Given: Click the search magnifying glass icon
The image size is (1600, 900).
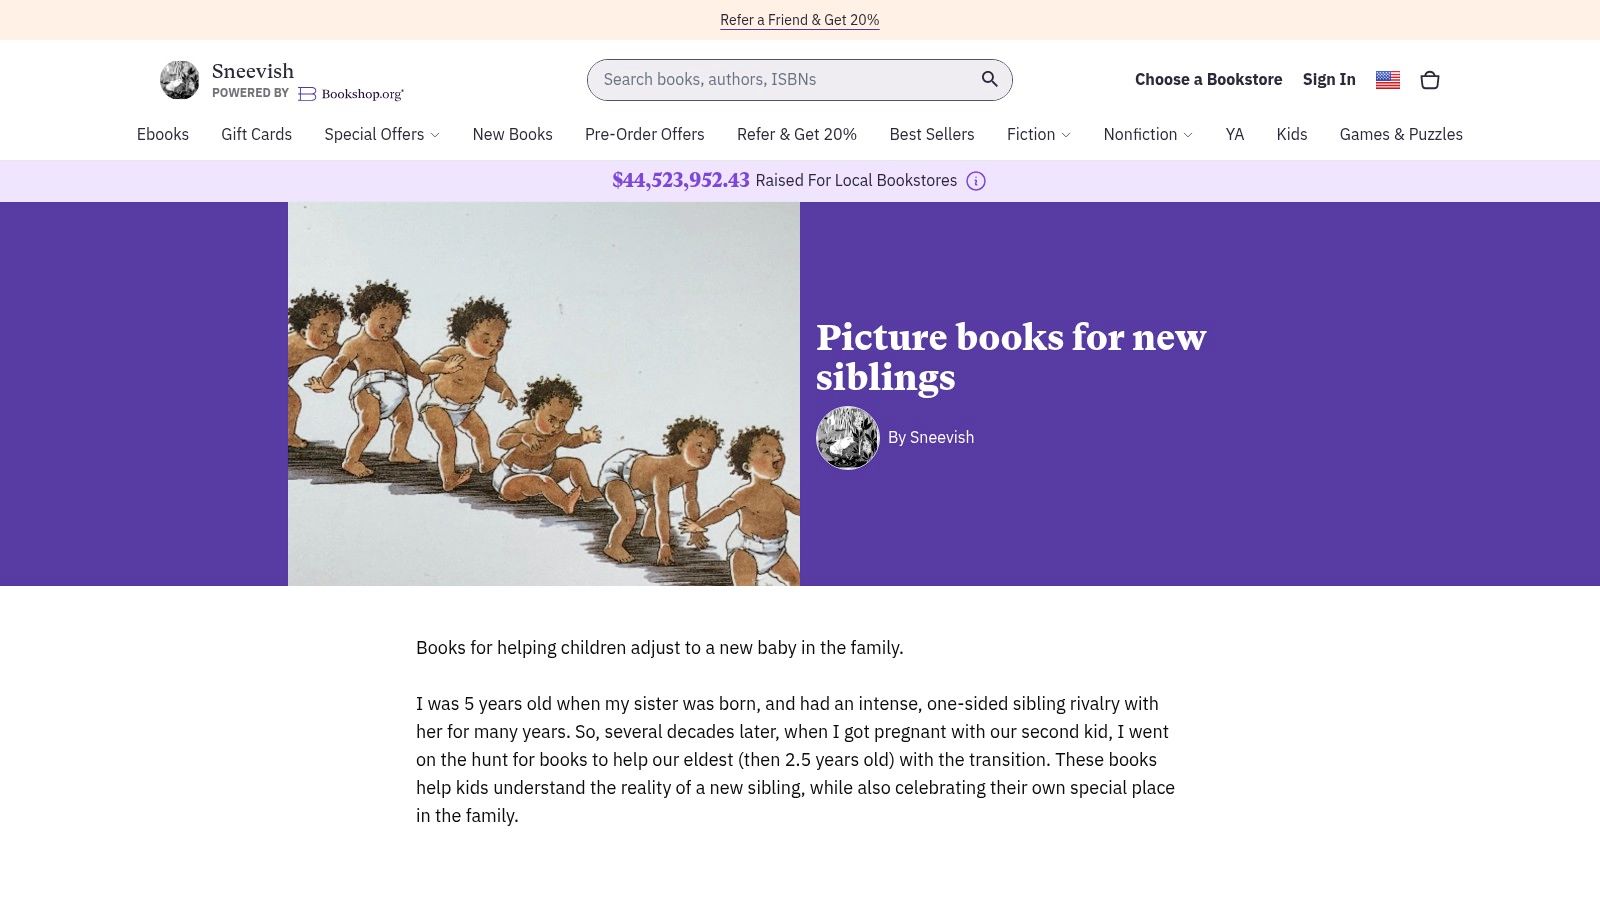Looking at the screenshot, I should tap(989, 79).
